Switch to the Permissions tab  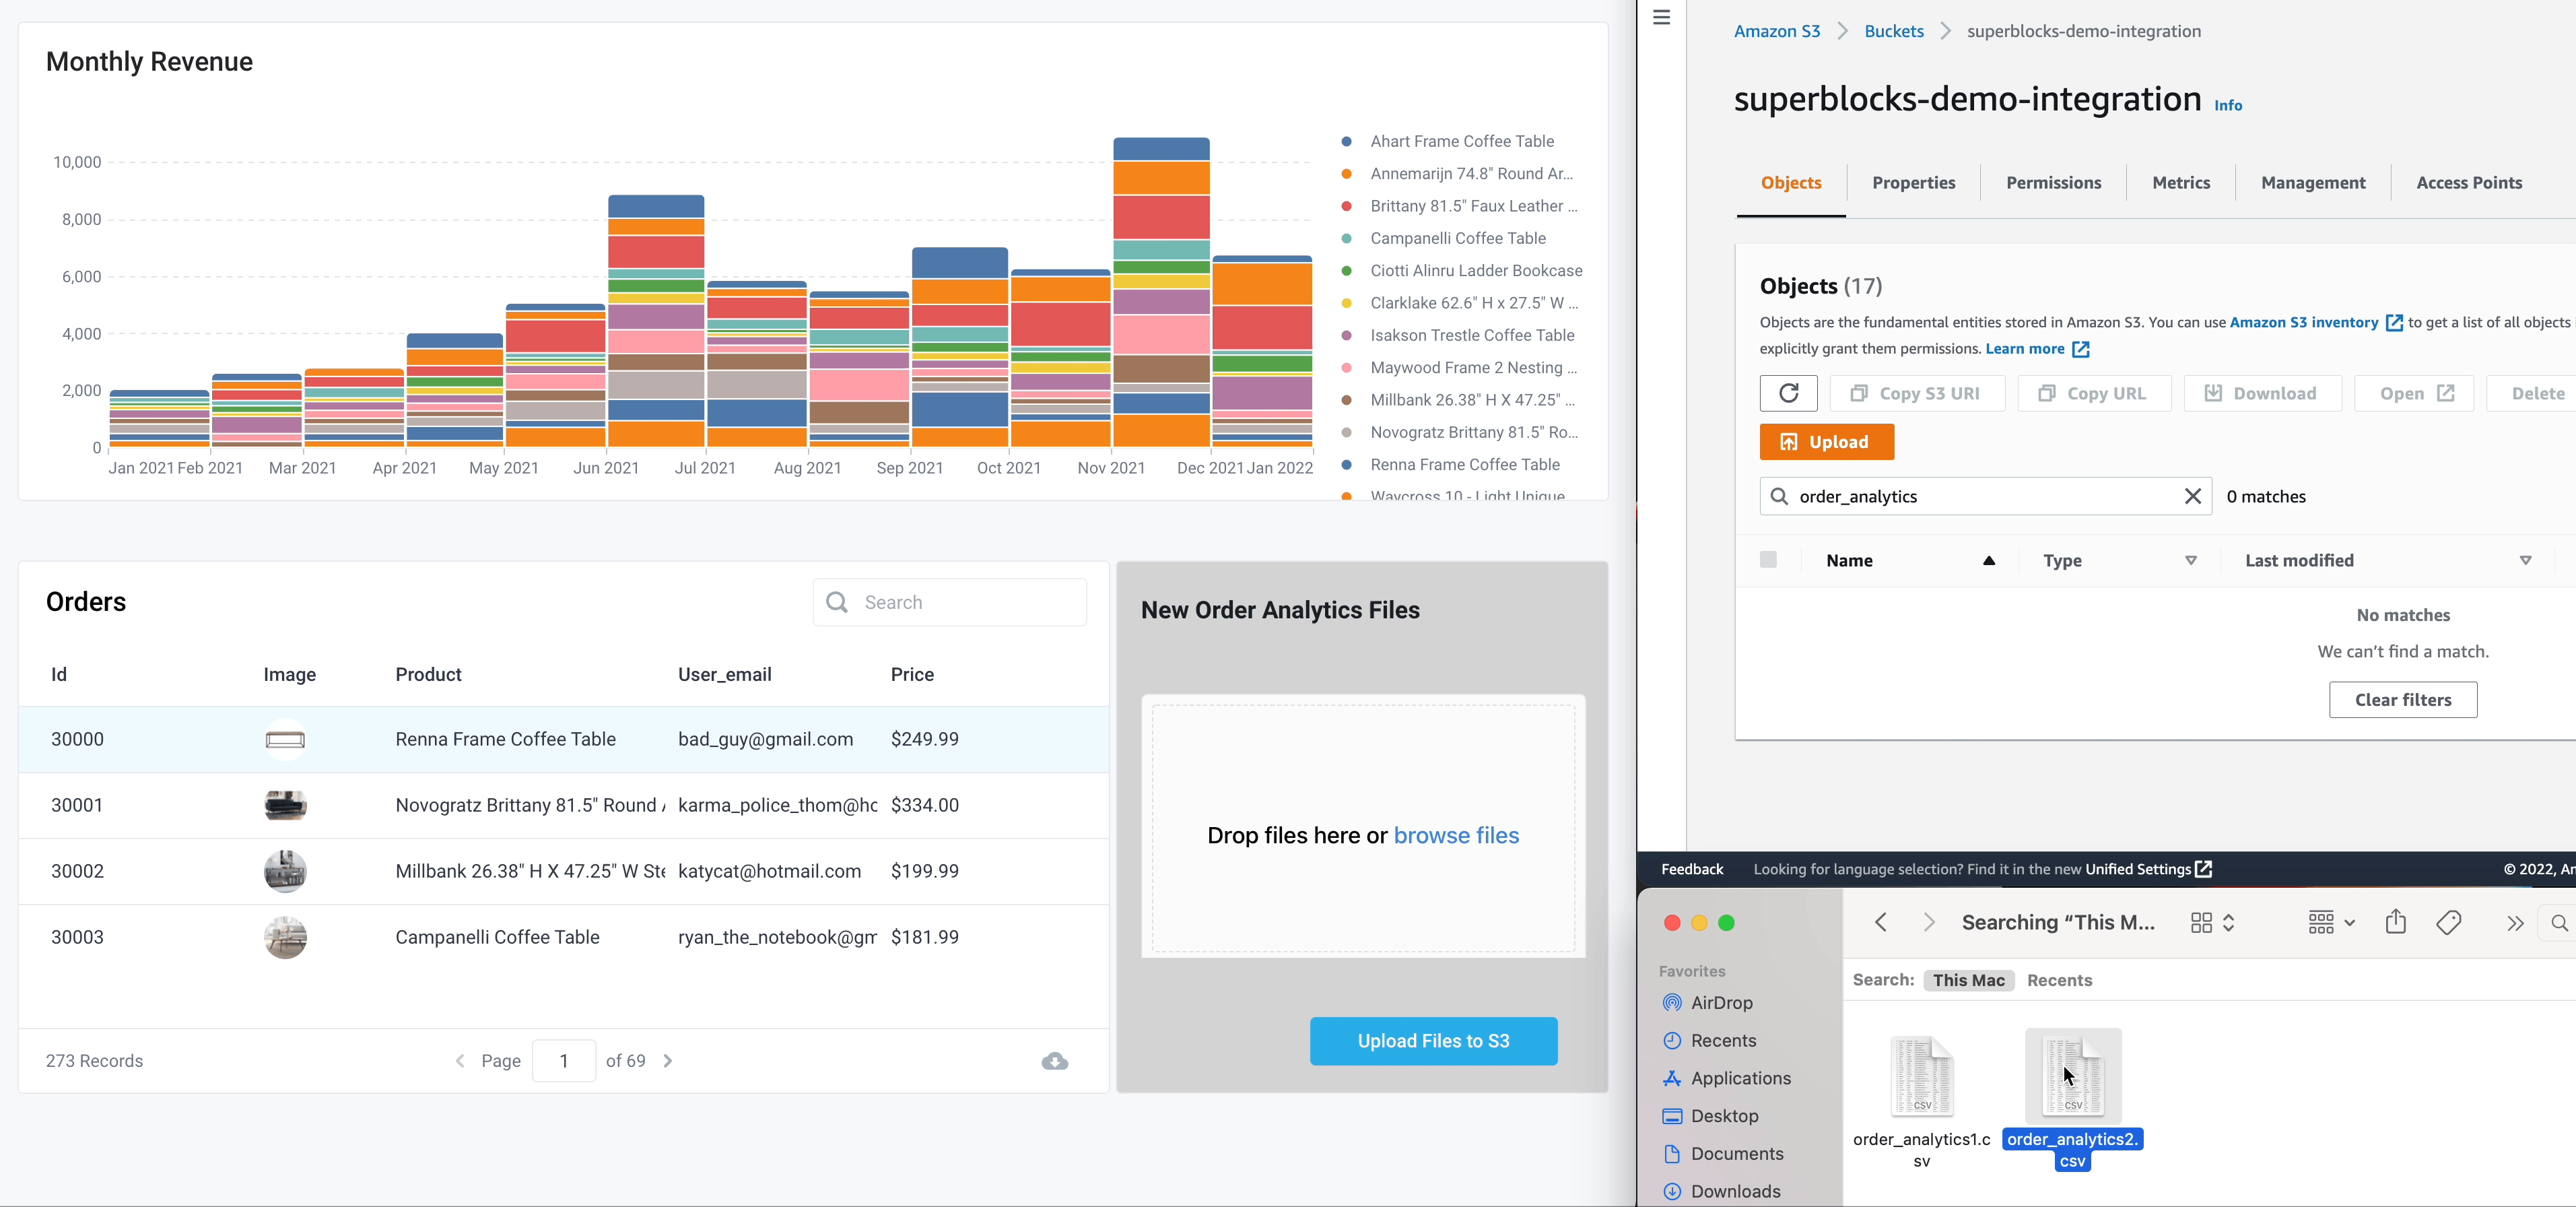(x=2053, y=183)
